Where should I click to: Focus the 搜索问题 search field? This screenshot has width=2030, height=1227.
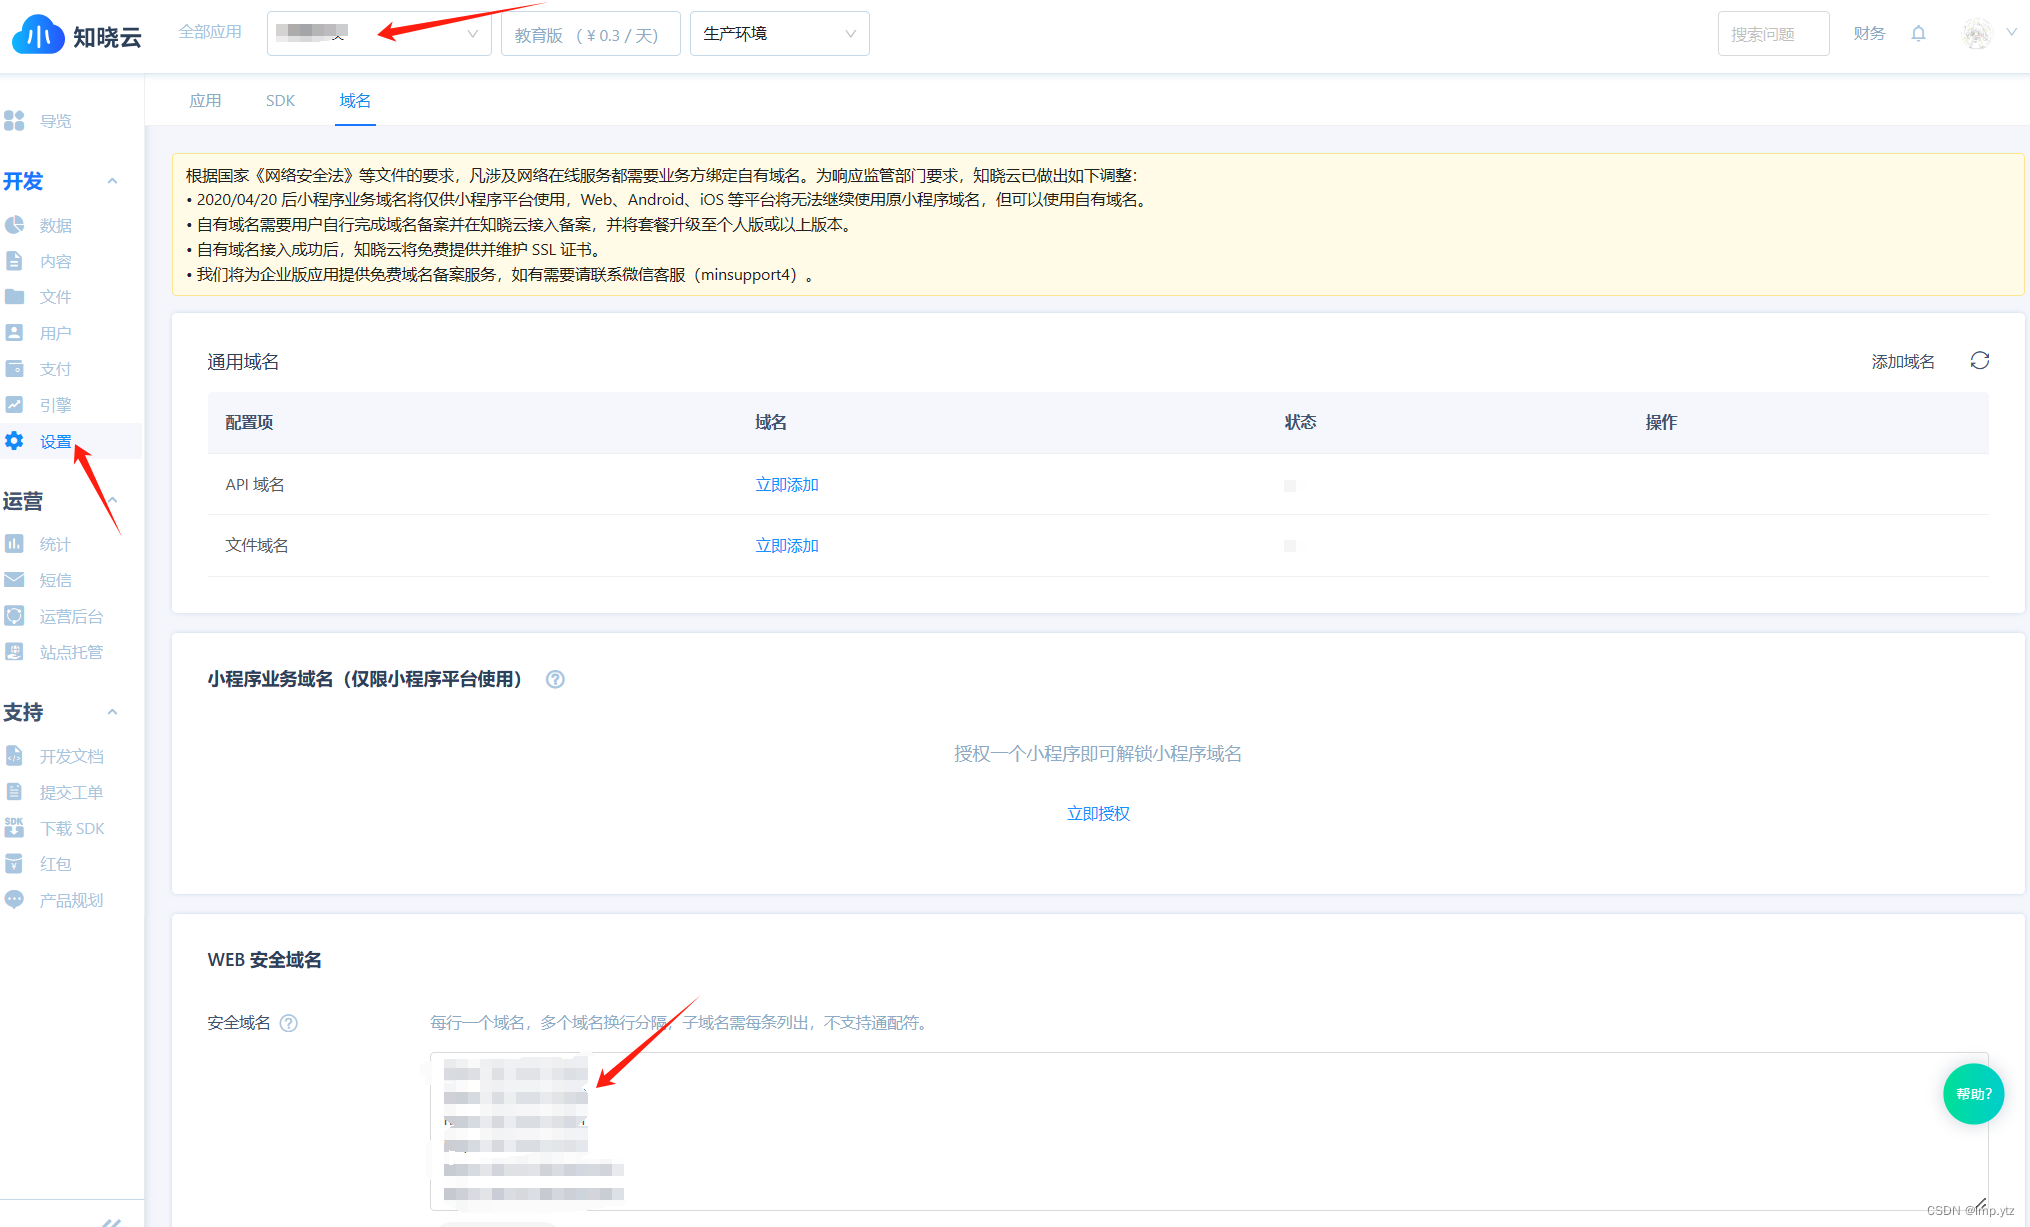click(1772, 34)
